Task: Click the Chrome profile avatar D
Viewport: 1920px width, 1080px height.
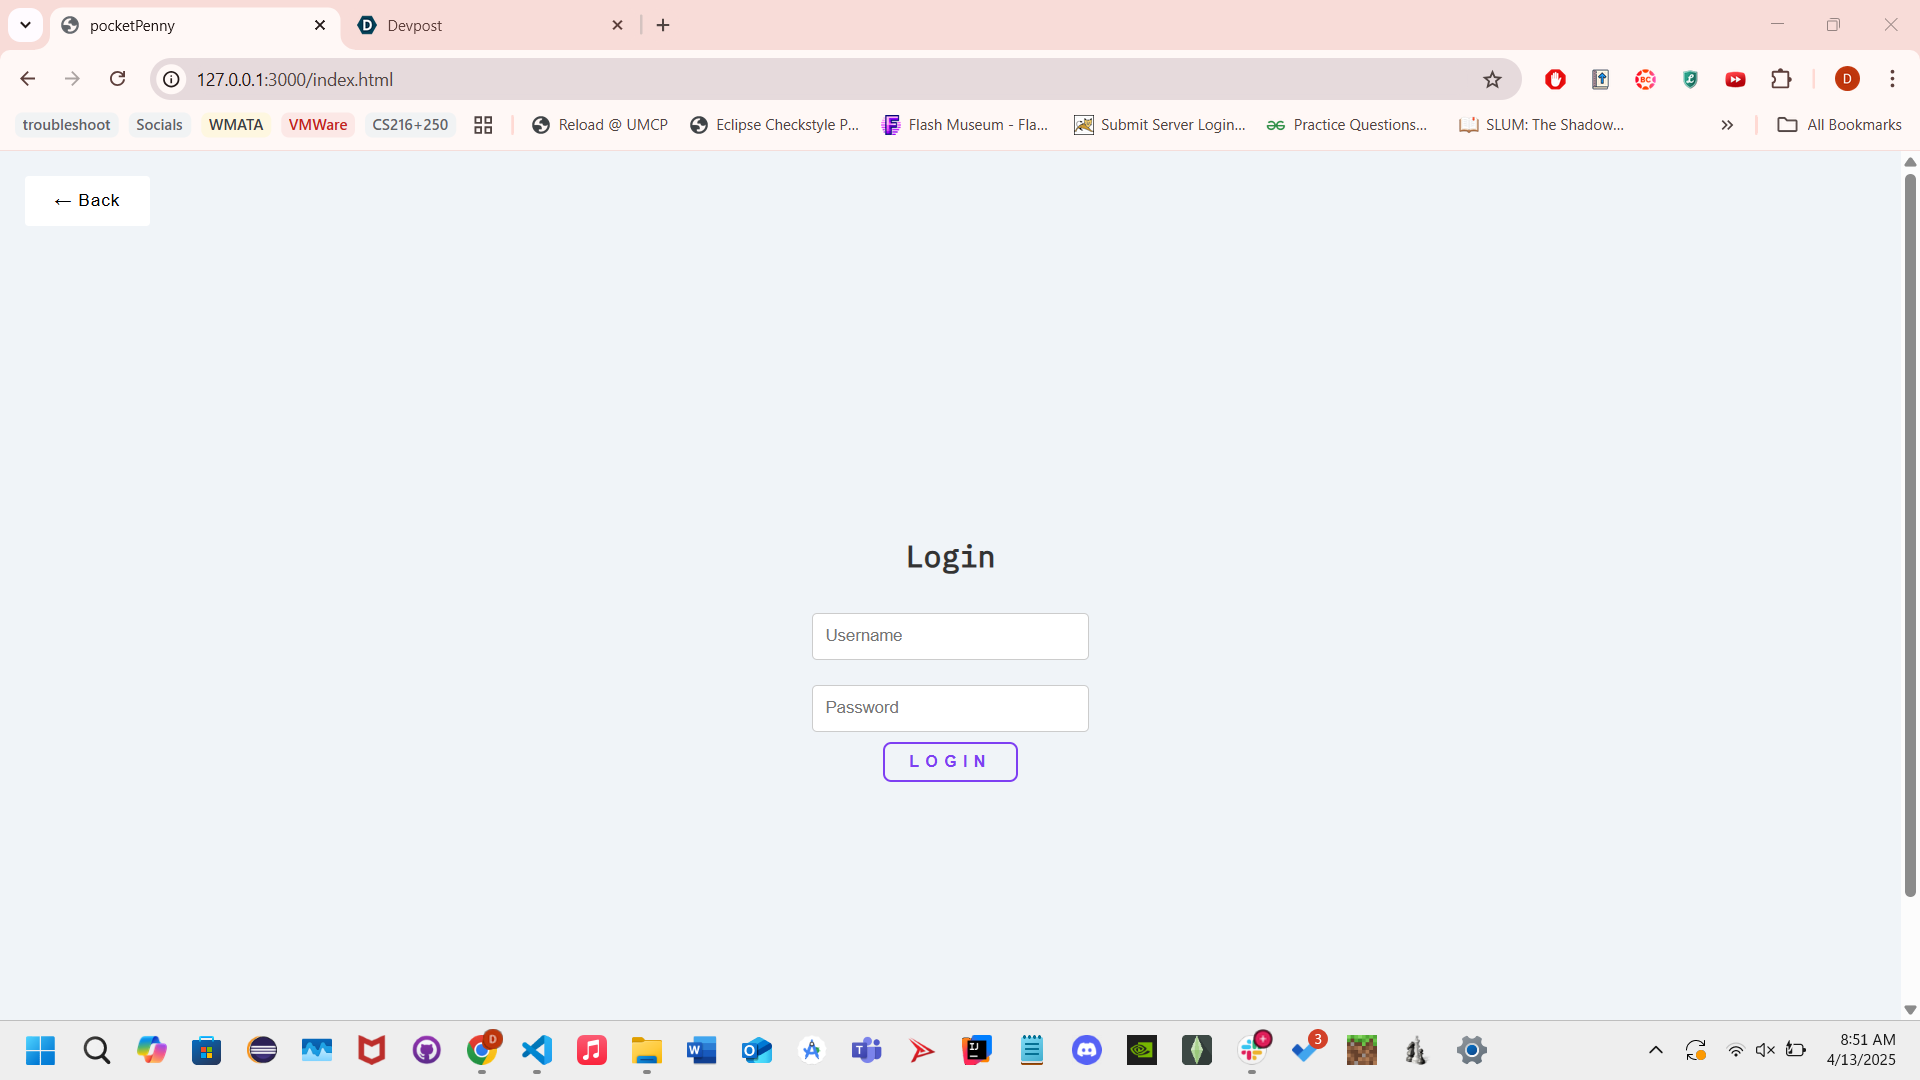Action: pos(1847,79)
